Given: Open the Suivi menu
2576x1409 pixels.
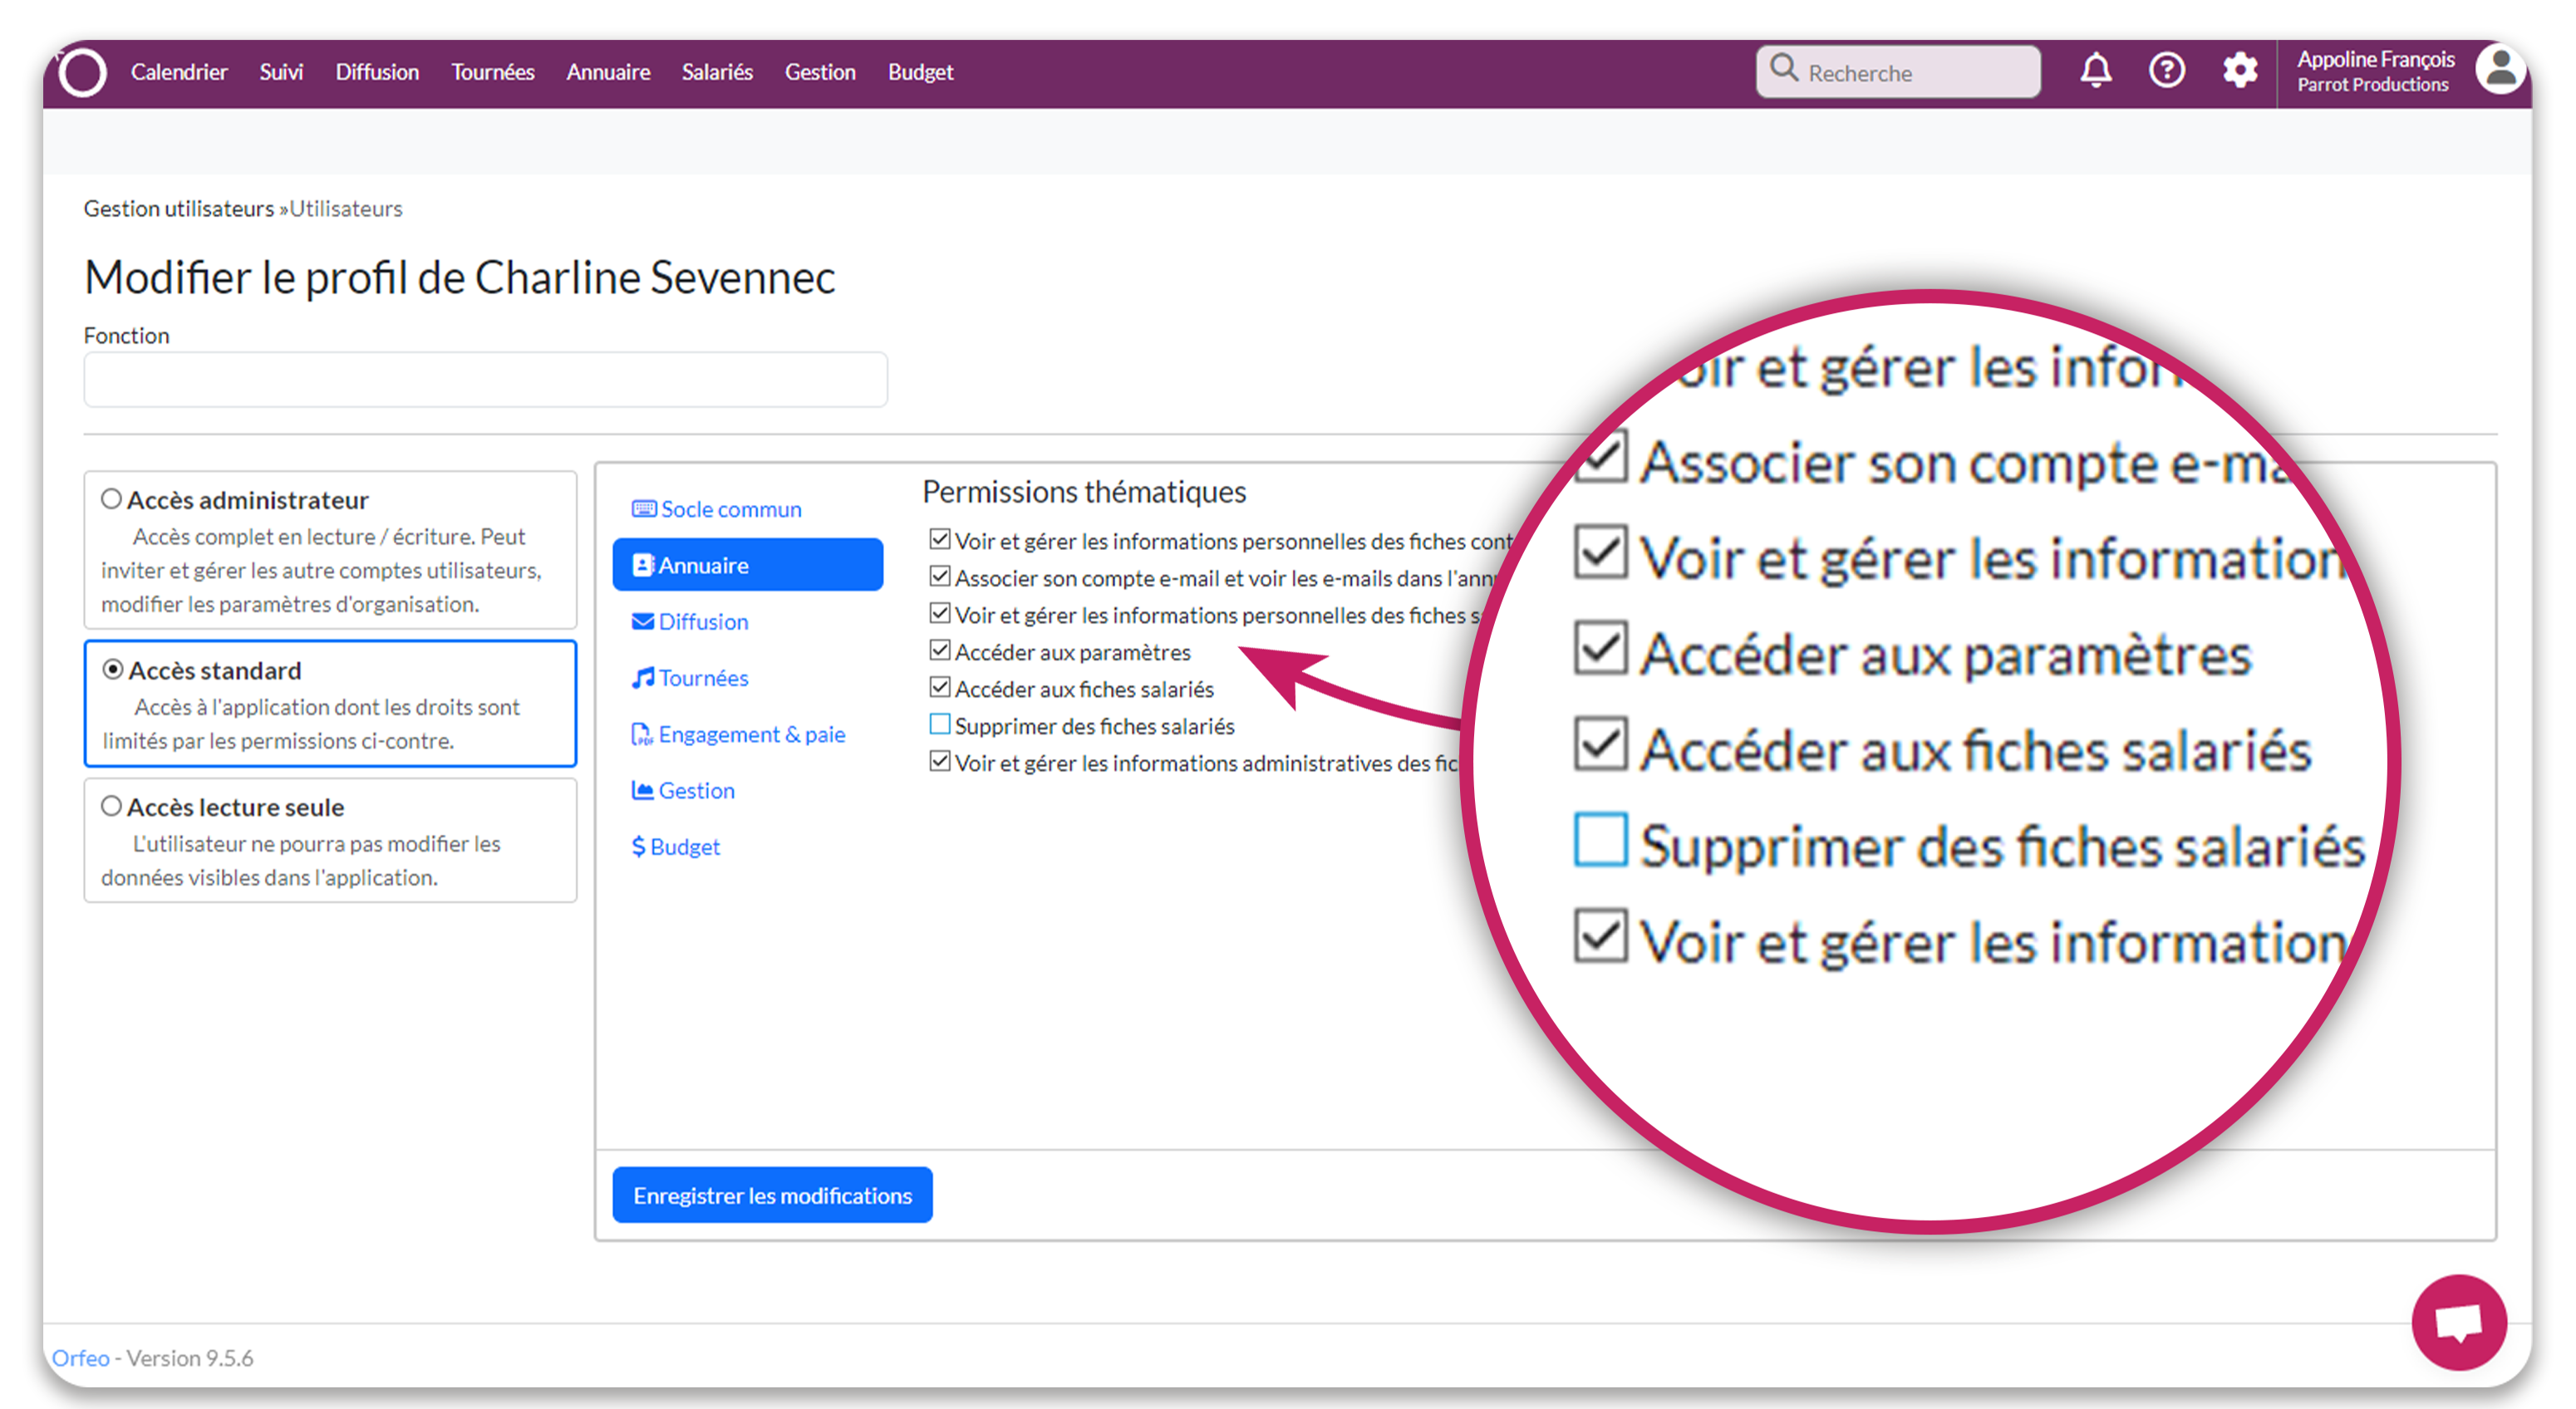Looking at the screenshot, I should coord(281,72).
